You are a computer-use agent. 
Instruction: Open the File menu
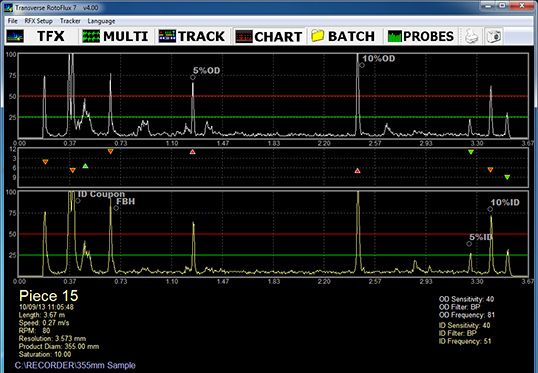[12, 21]
